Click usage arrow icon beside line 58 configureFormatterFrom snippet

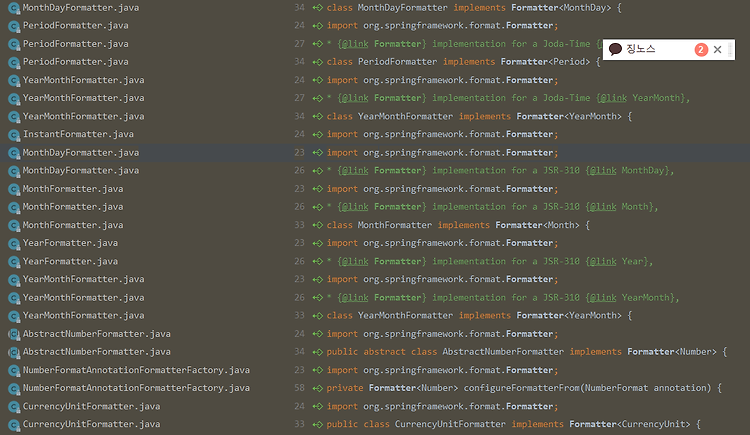click(318, 388)
